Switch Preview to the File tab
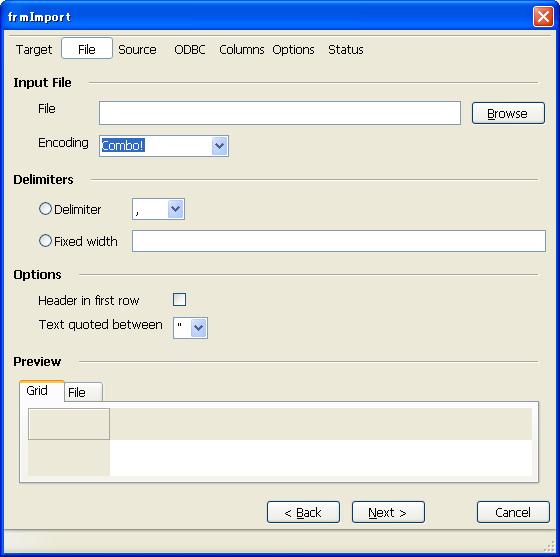 coord(83,392)
